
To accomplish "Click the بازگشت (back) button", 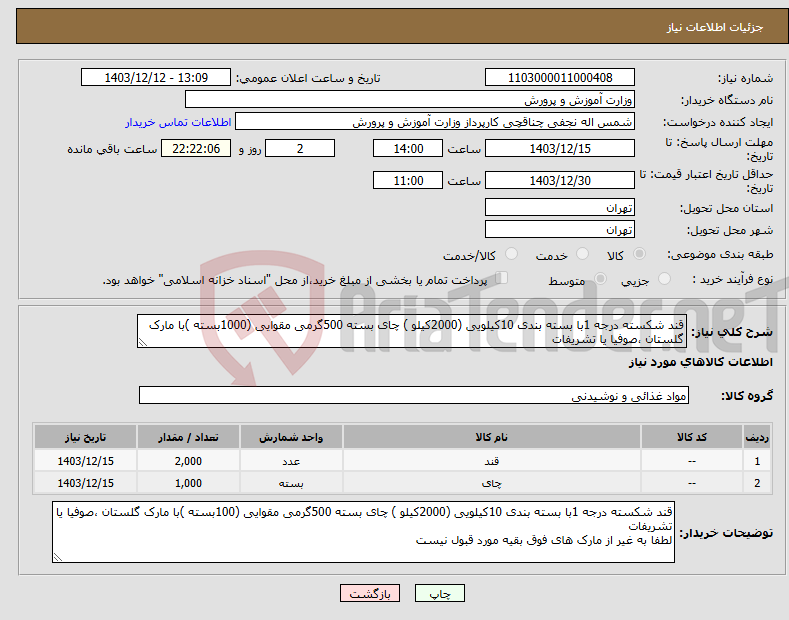I will pyautogui.click(x=370, y=593).
